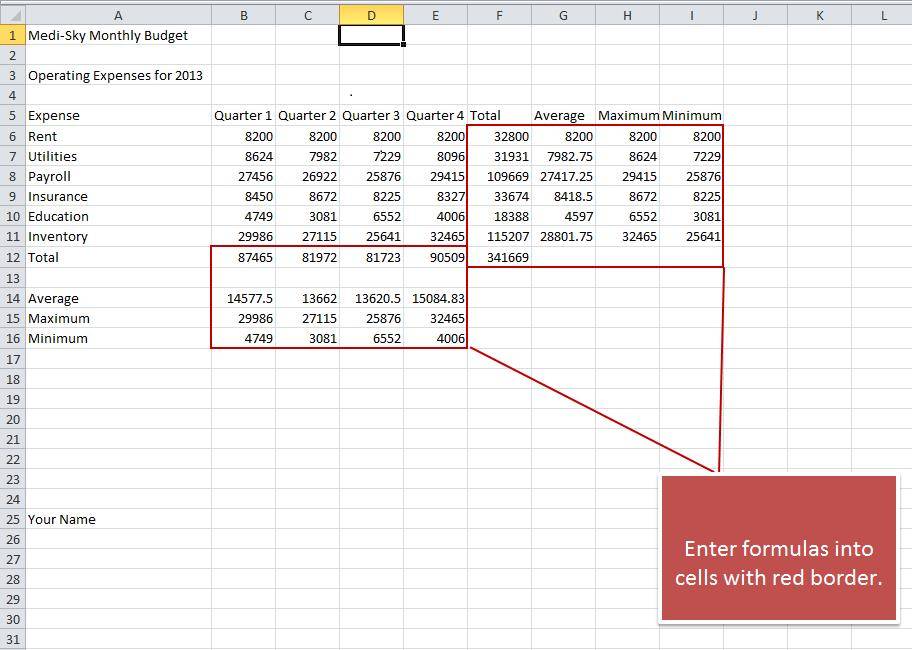912x650 pixels.
Task: Select column K header
Action: click(819, 15)
